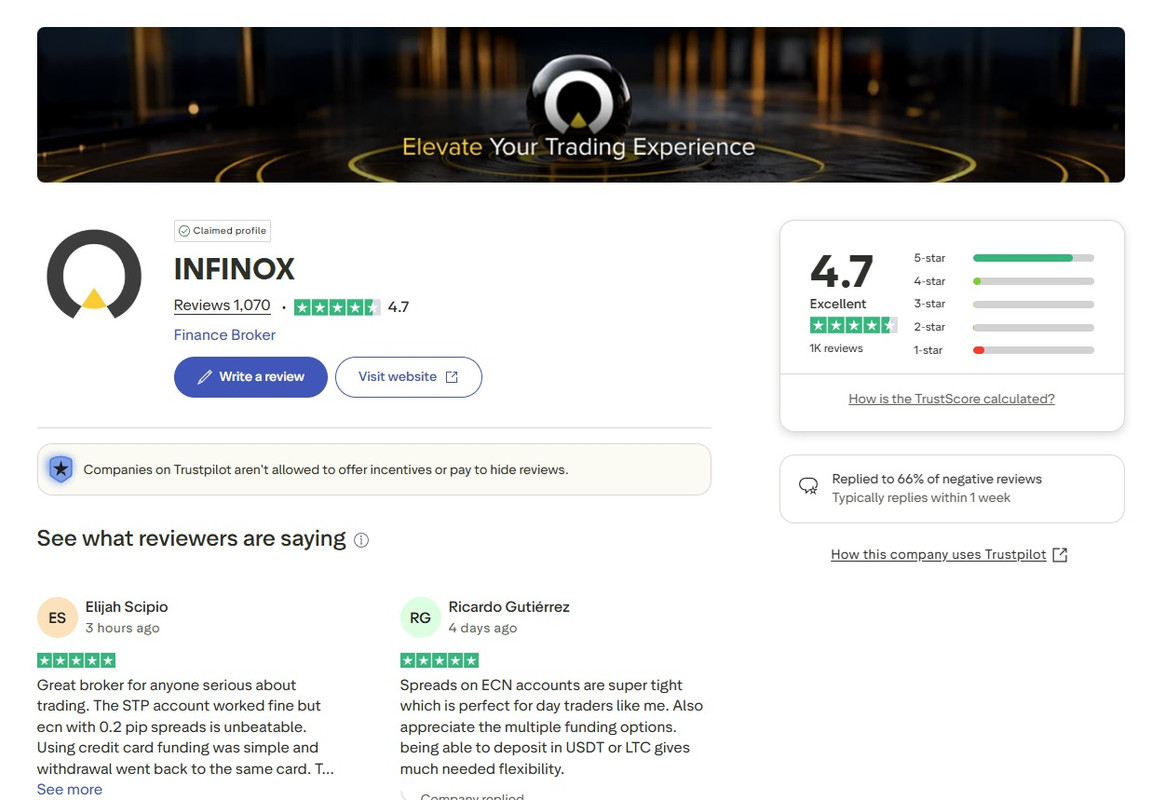
Task: Click the Elevate Your Trading Experience banner
Action: pyautogui.click(x=581, y=105)
